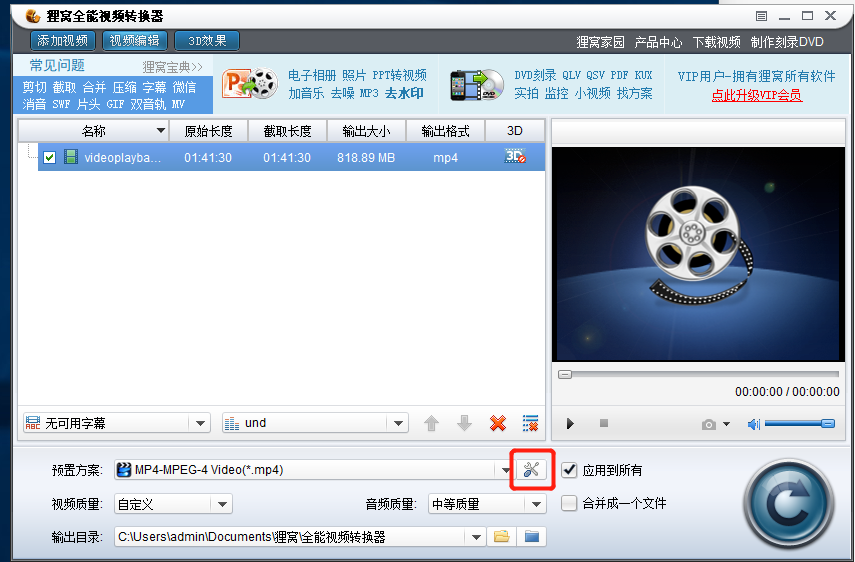Viewport: 855px width, 562px height.
Task: Click the preview video film reel area
Action: [698, 253]
